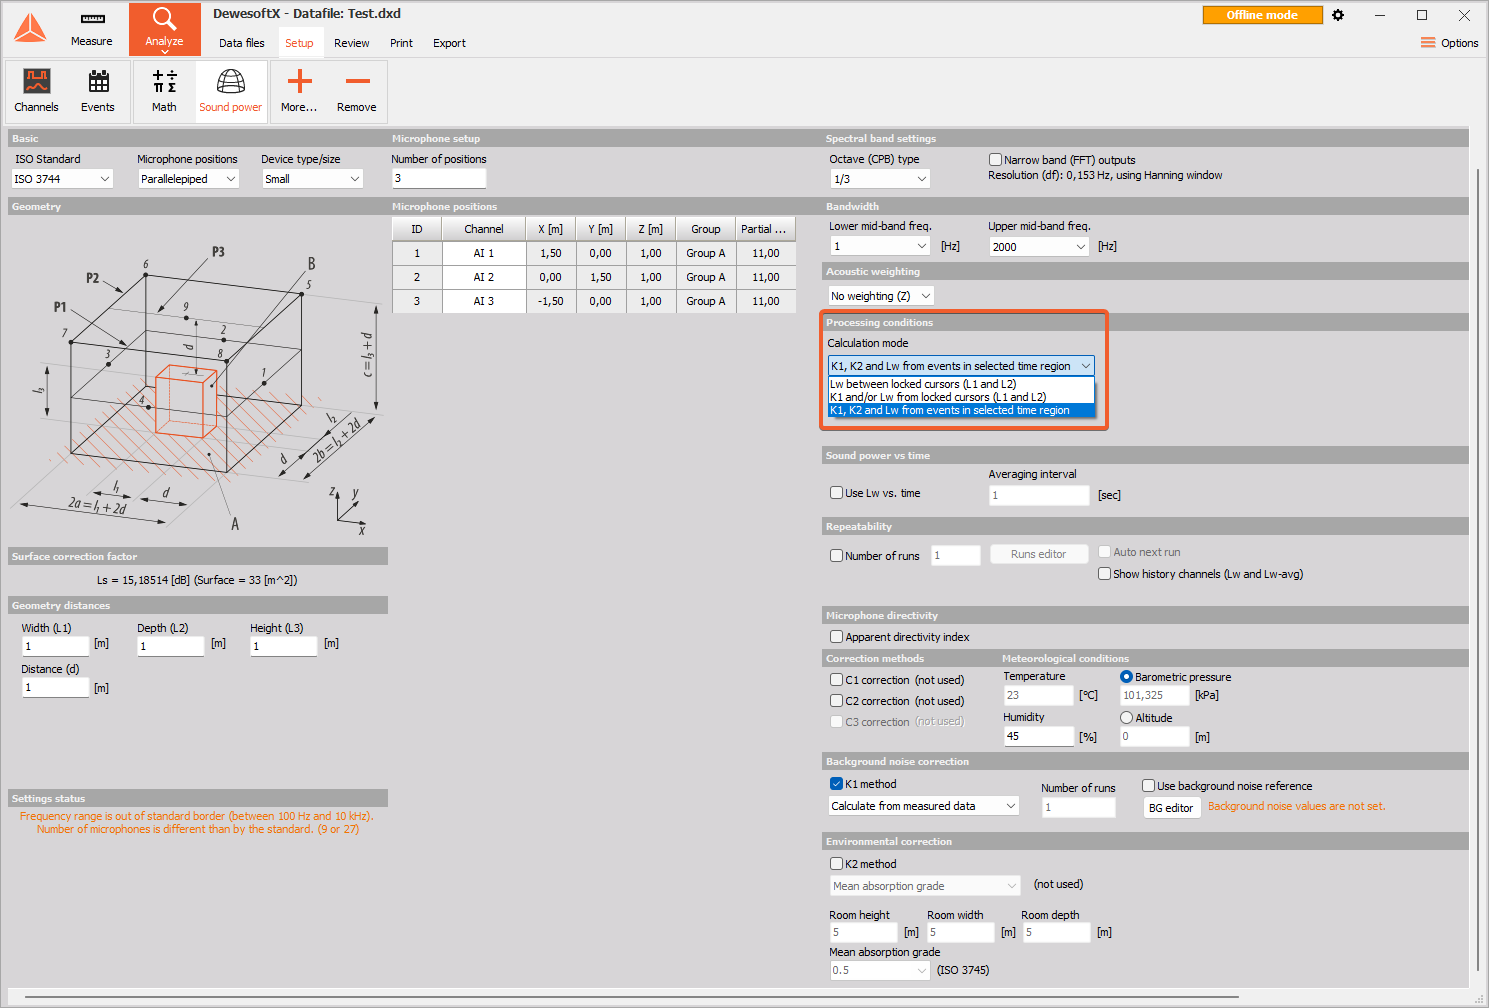This screenshot has height=1008, width=1489.
Task: Enable C1 correction
Action: coord(836,680)
